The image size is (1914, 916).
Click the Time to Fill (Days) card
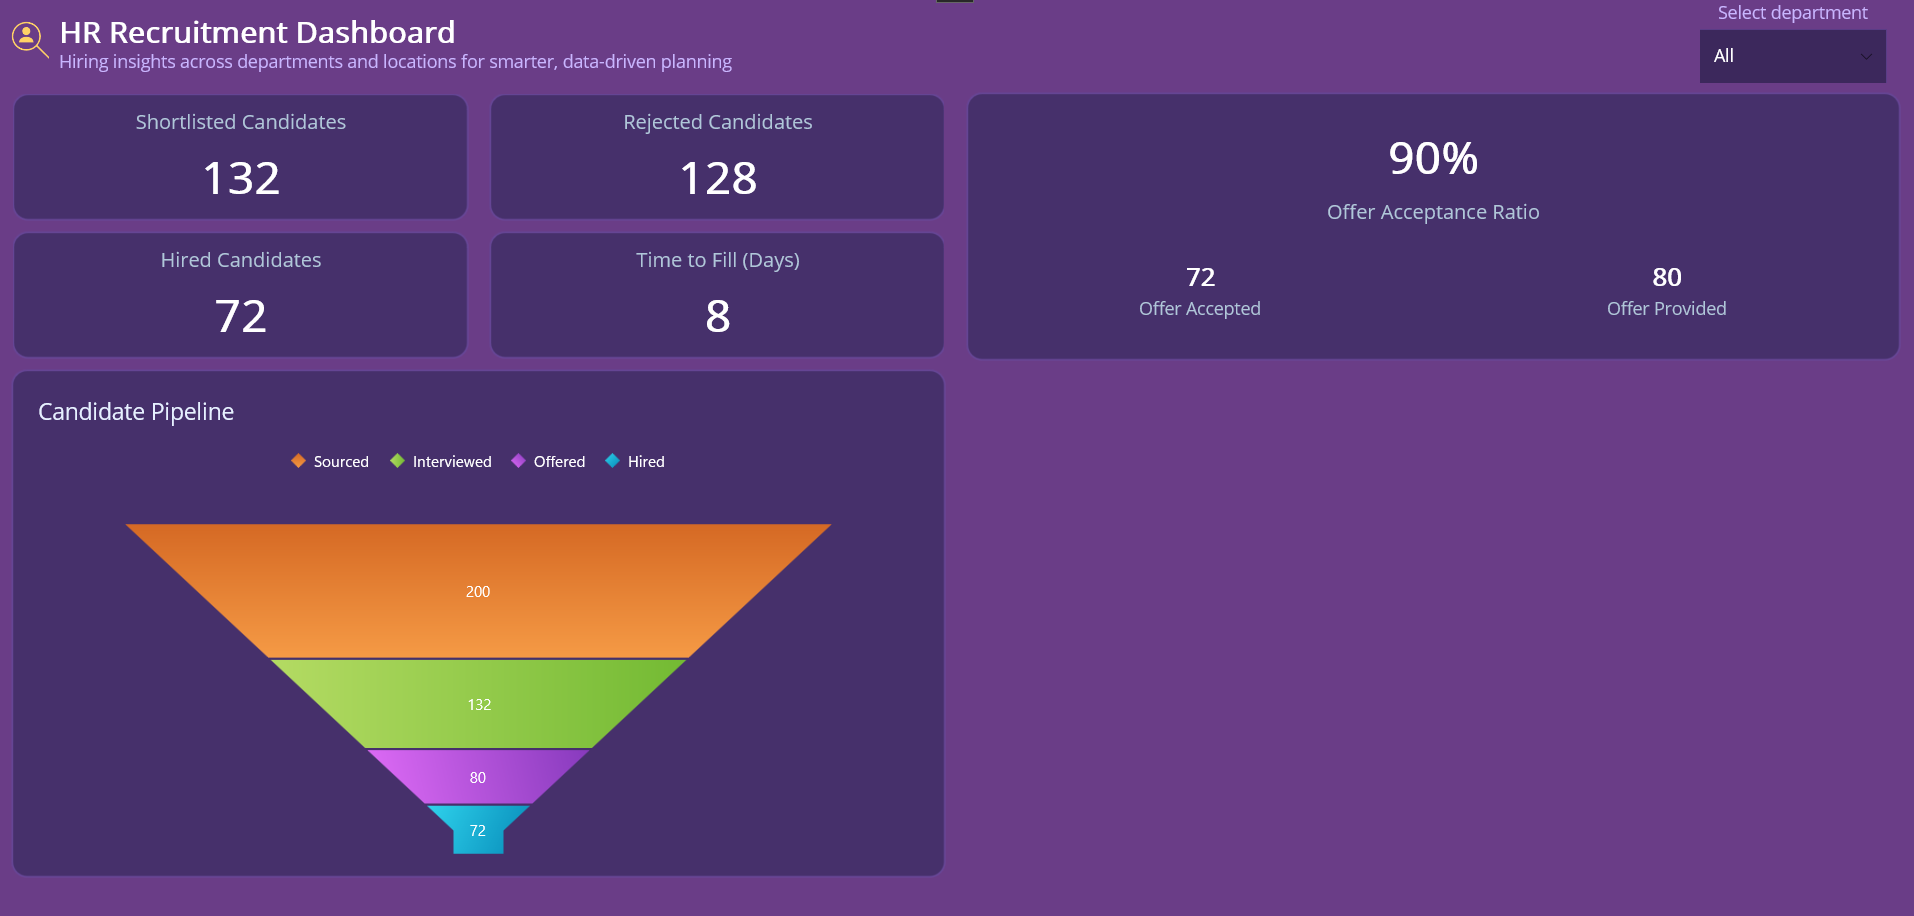pyautogui.click(x=717, y=295)
